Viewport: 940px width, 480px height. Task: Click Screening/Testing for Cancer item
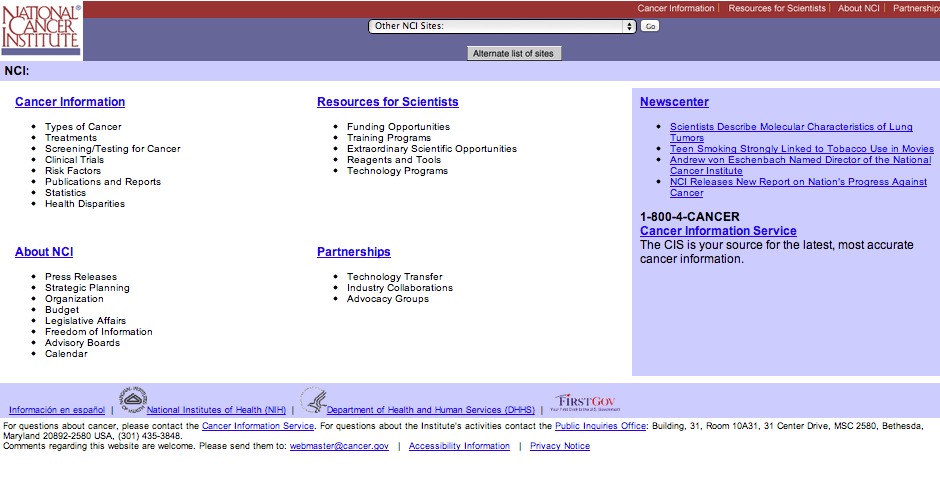coord(113,149)
